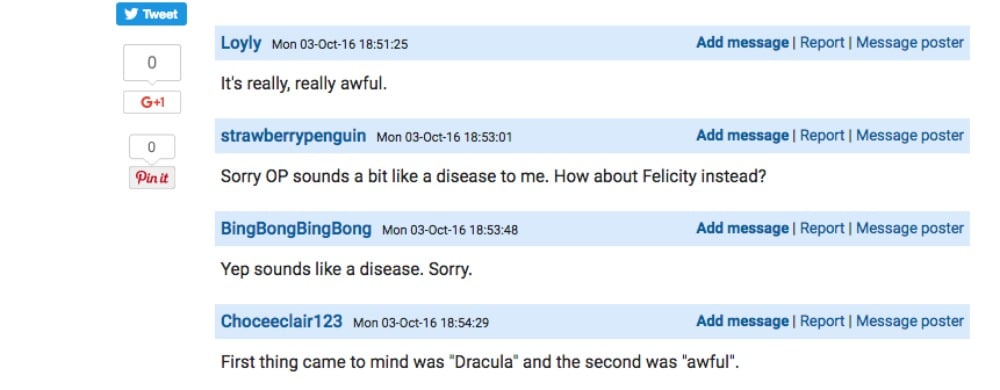Report BingBongBingBong's post
The width and height of the screenshot is (1000, 390).
[x=822, y=228]
